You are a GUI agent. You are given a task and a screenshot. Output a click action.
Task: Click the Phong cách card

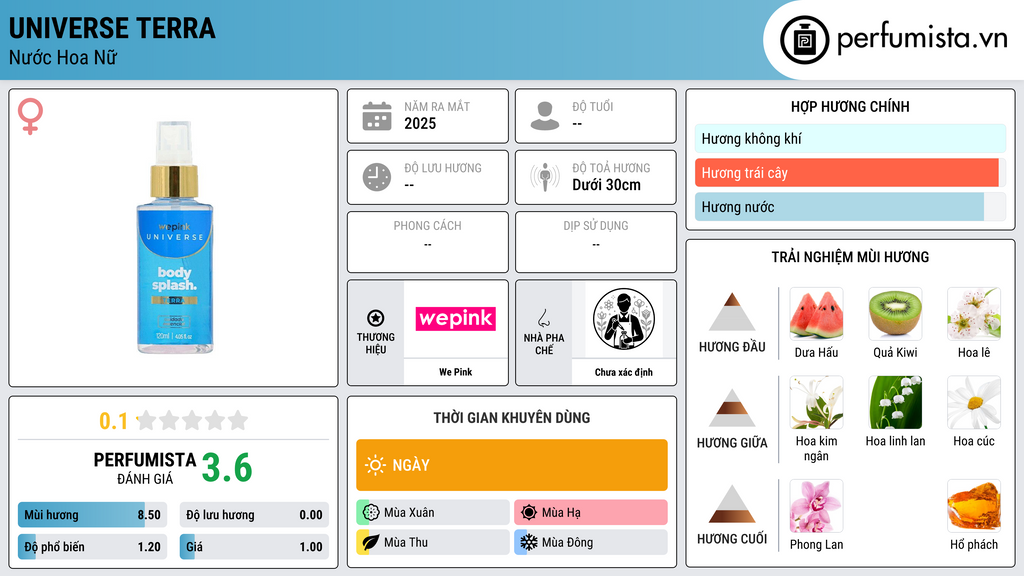428,242
